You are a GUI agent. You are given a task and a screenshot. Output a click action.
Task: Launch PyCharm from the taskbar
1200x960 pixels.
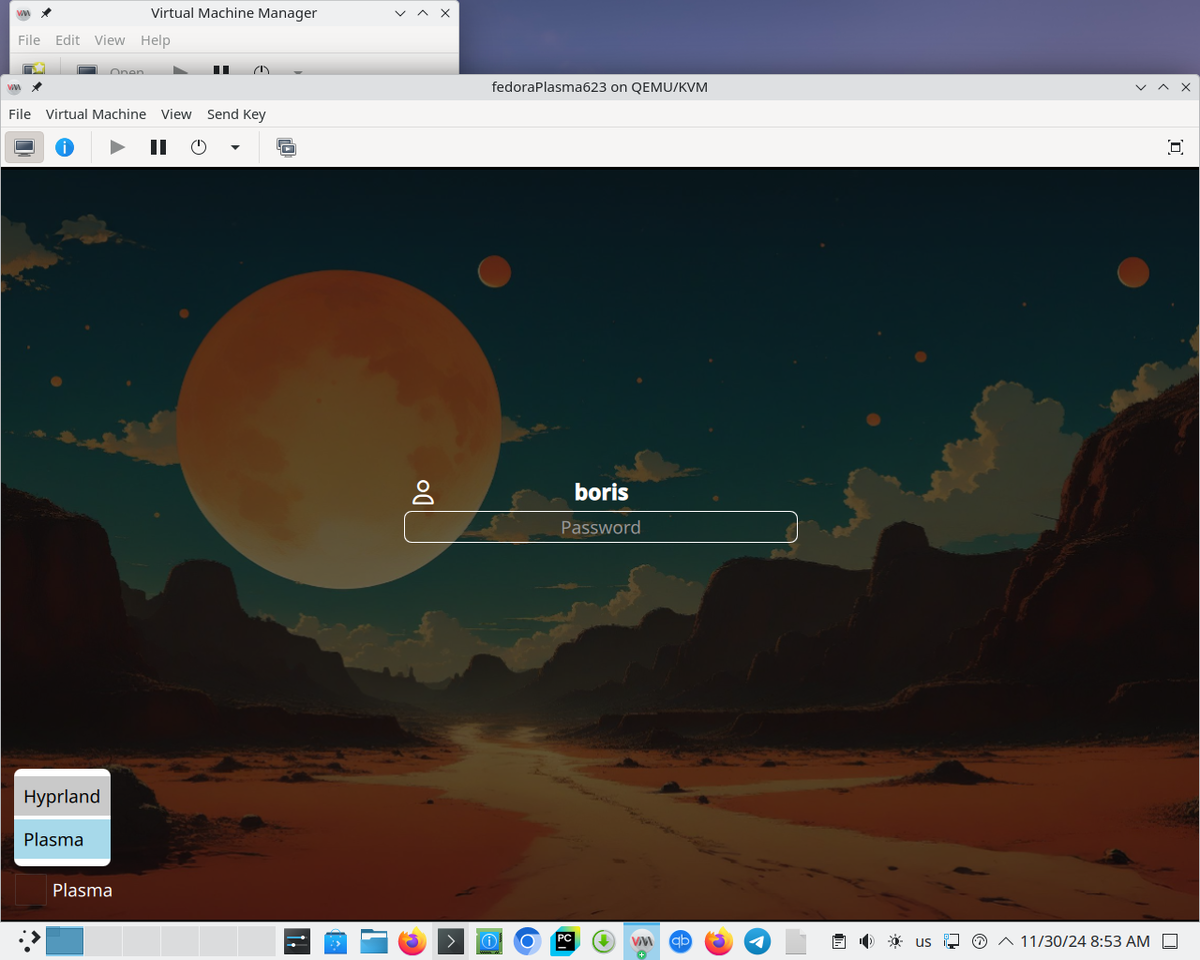(565, 940)
